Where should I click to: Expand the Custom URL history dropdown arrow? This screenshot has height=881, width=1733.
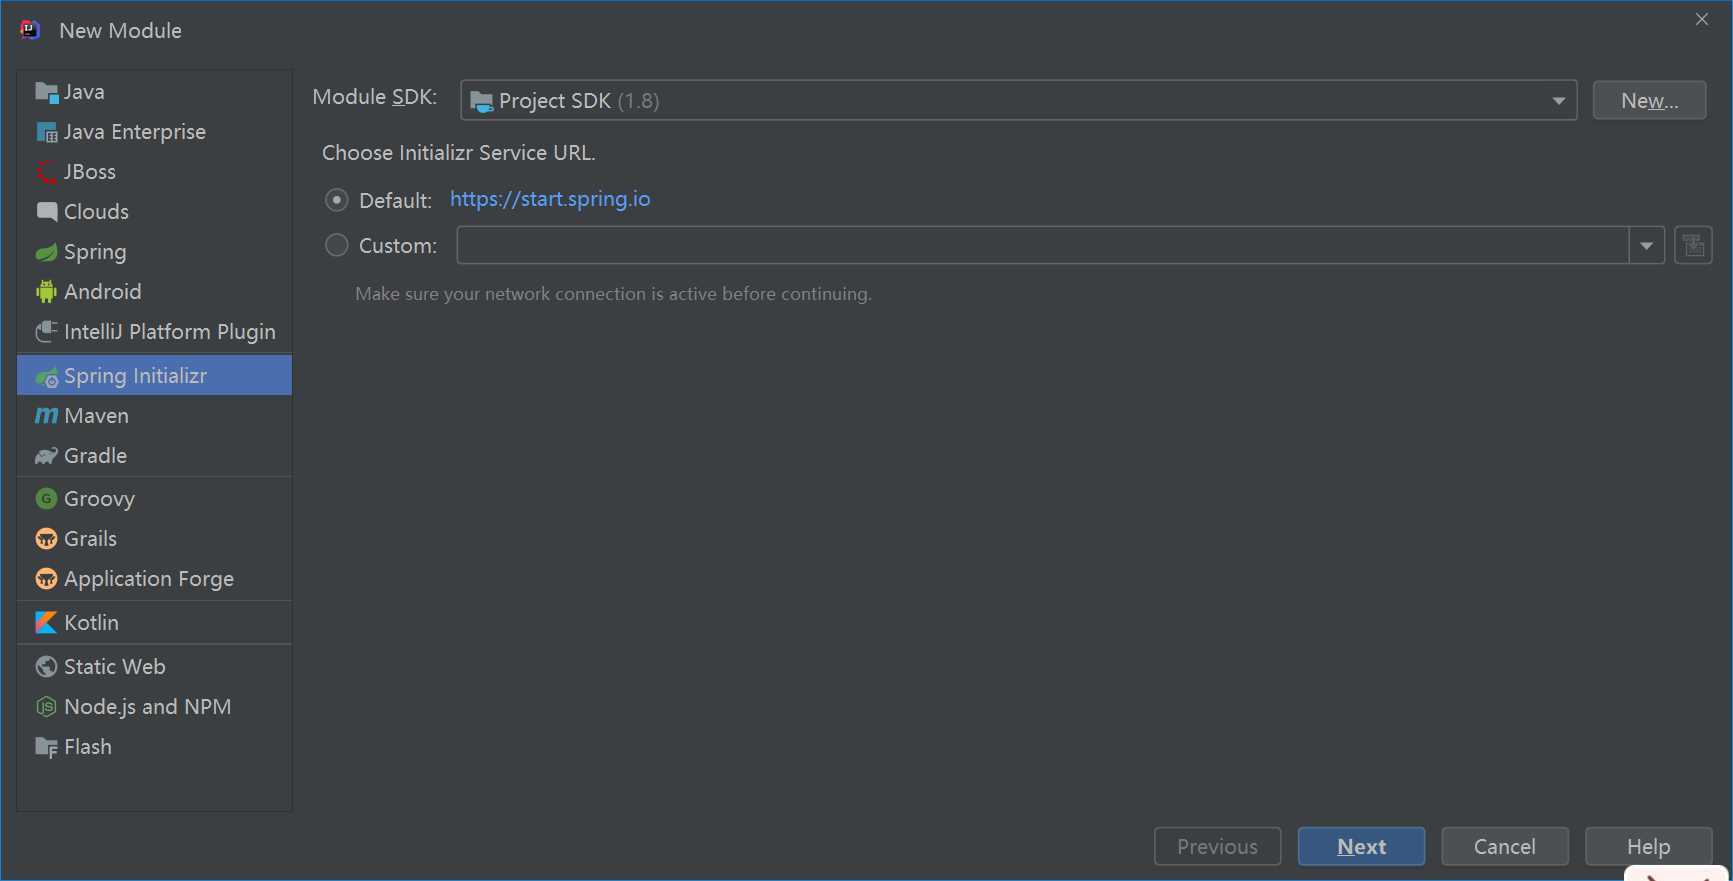[x=1646, y=245]
